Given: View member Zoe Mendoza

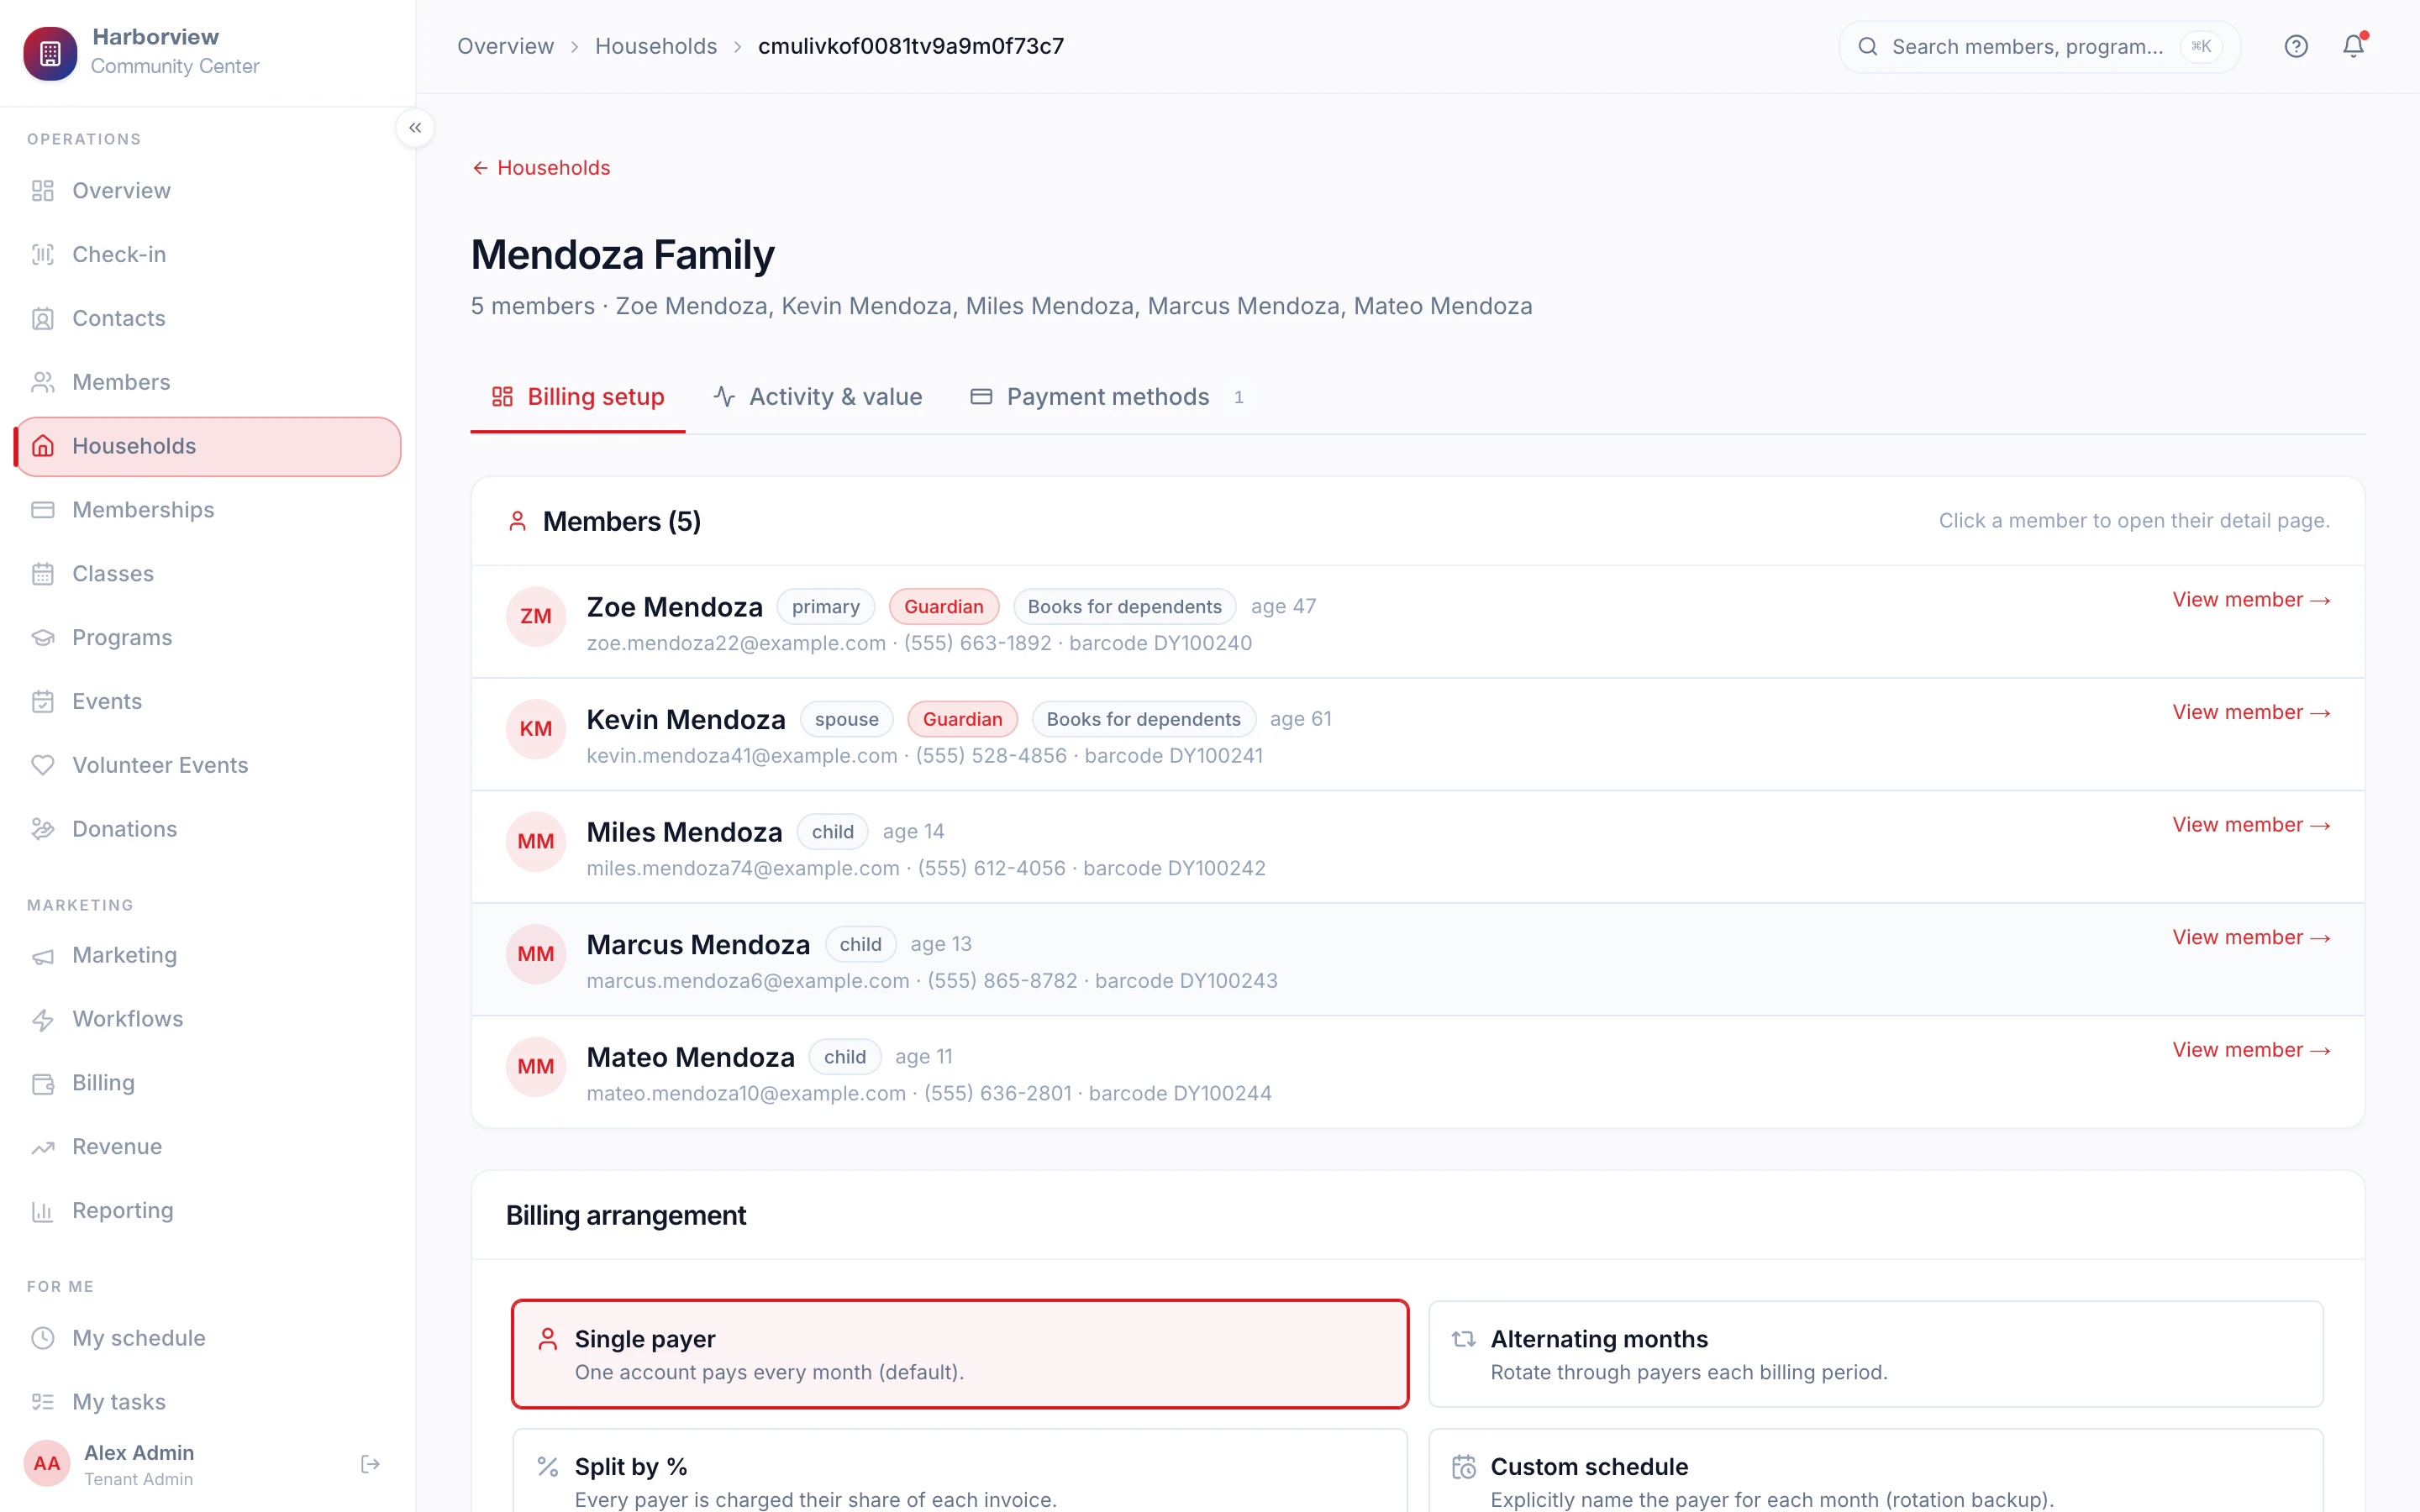Looking at the screenshot, I should coord(2251,600).
